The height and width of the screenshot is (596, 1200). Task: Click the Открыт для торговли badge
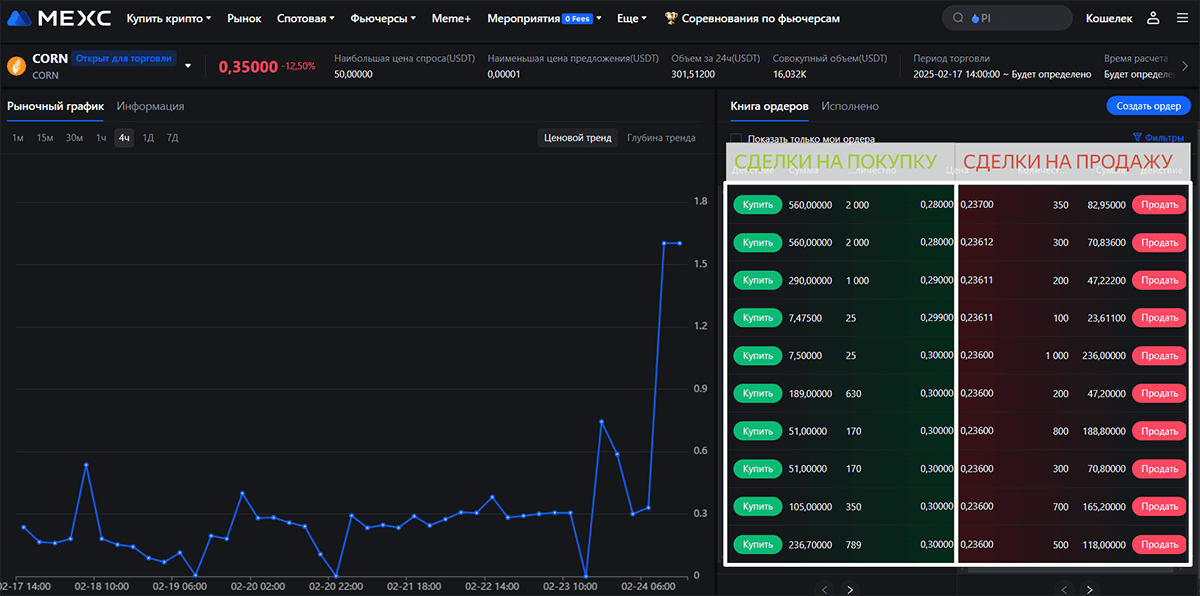[123, 58]
